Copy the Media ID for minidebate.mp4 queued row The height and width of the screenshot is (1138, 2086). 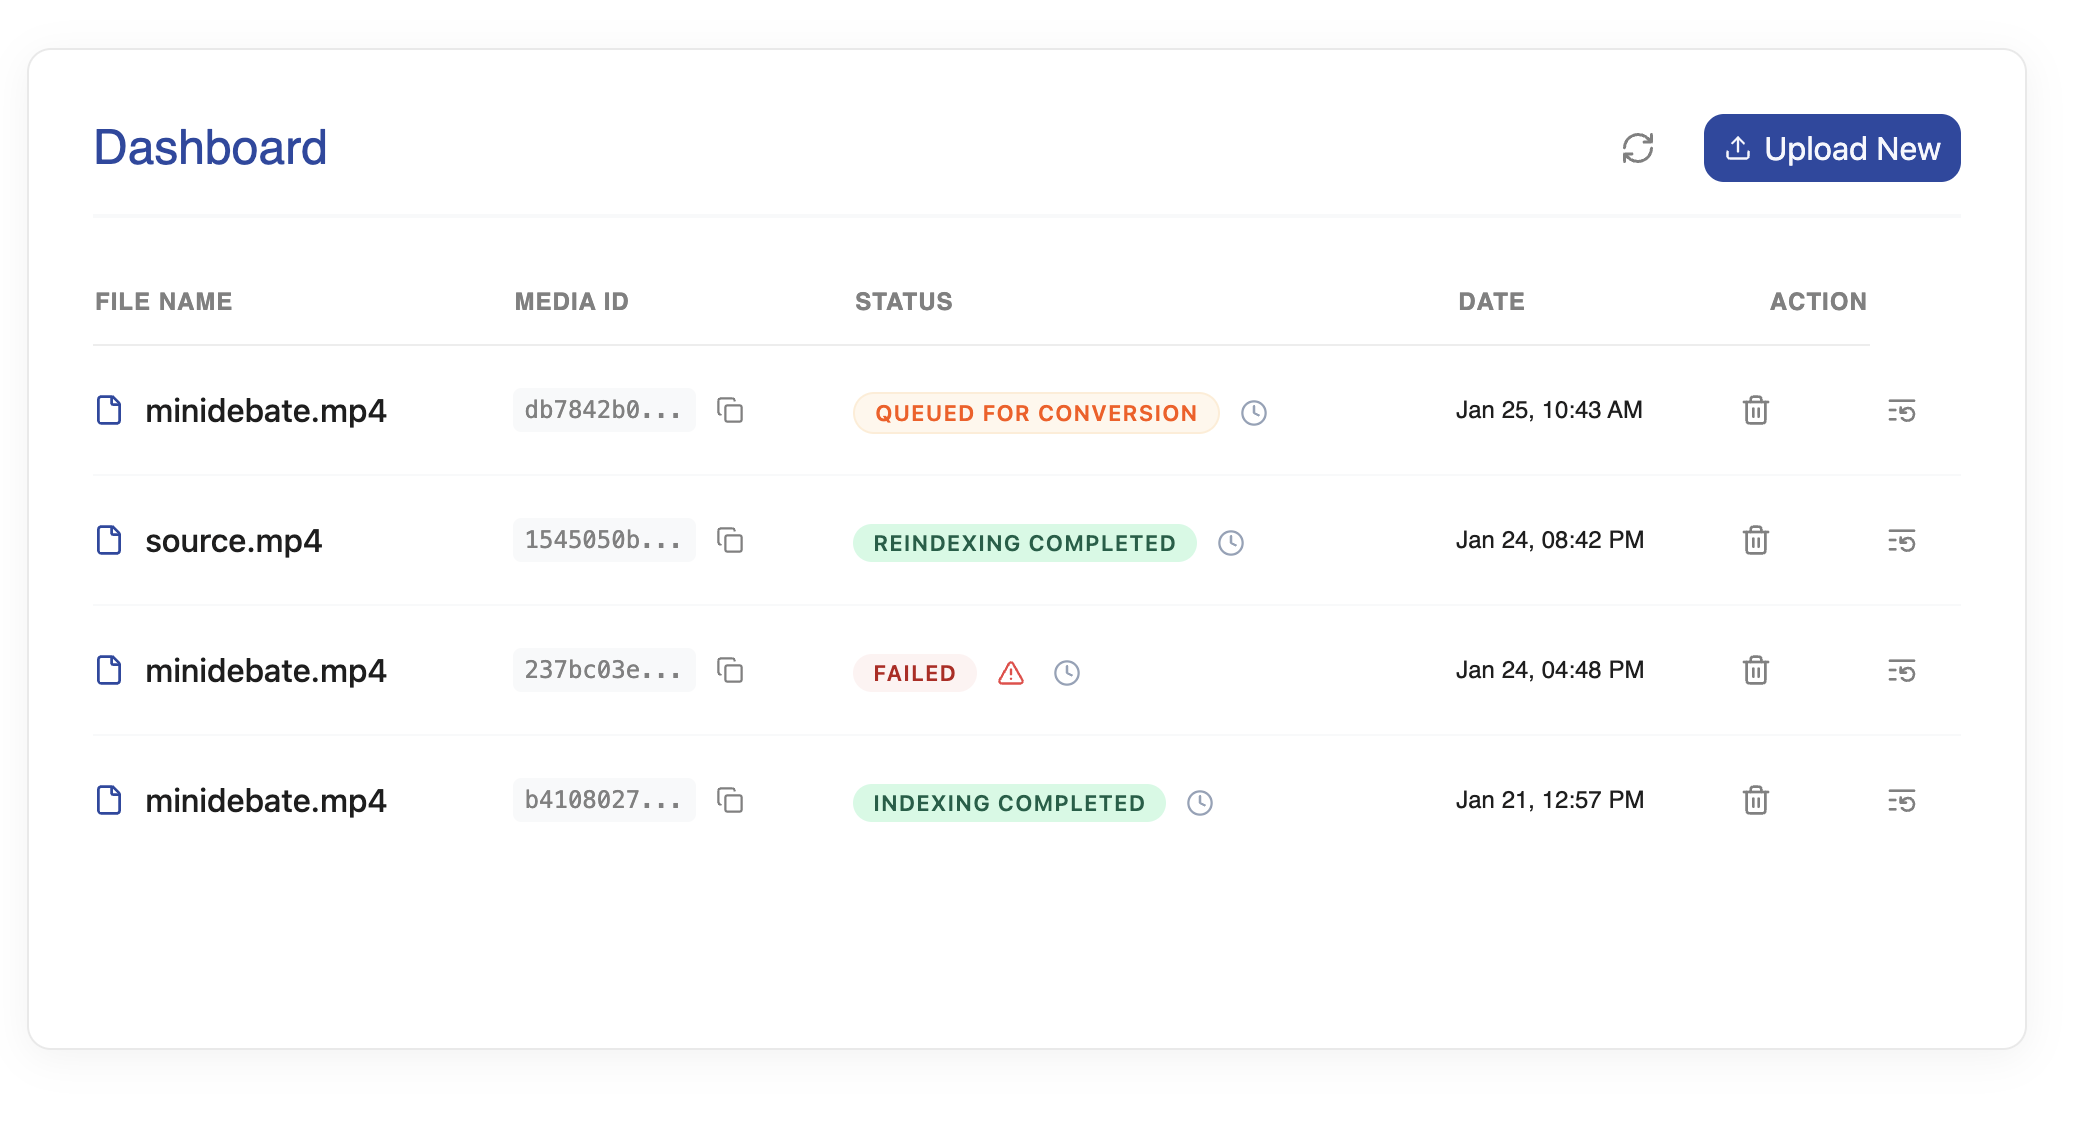pos(731,410)
